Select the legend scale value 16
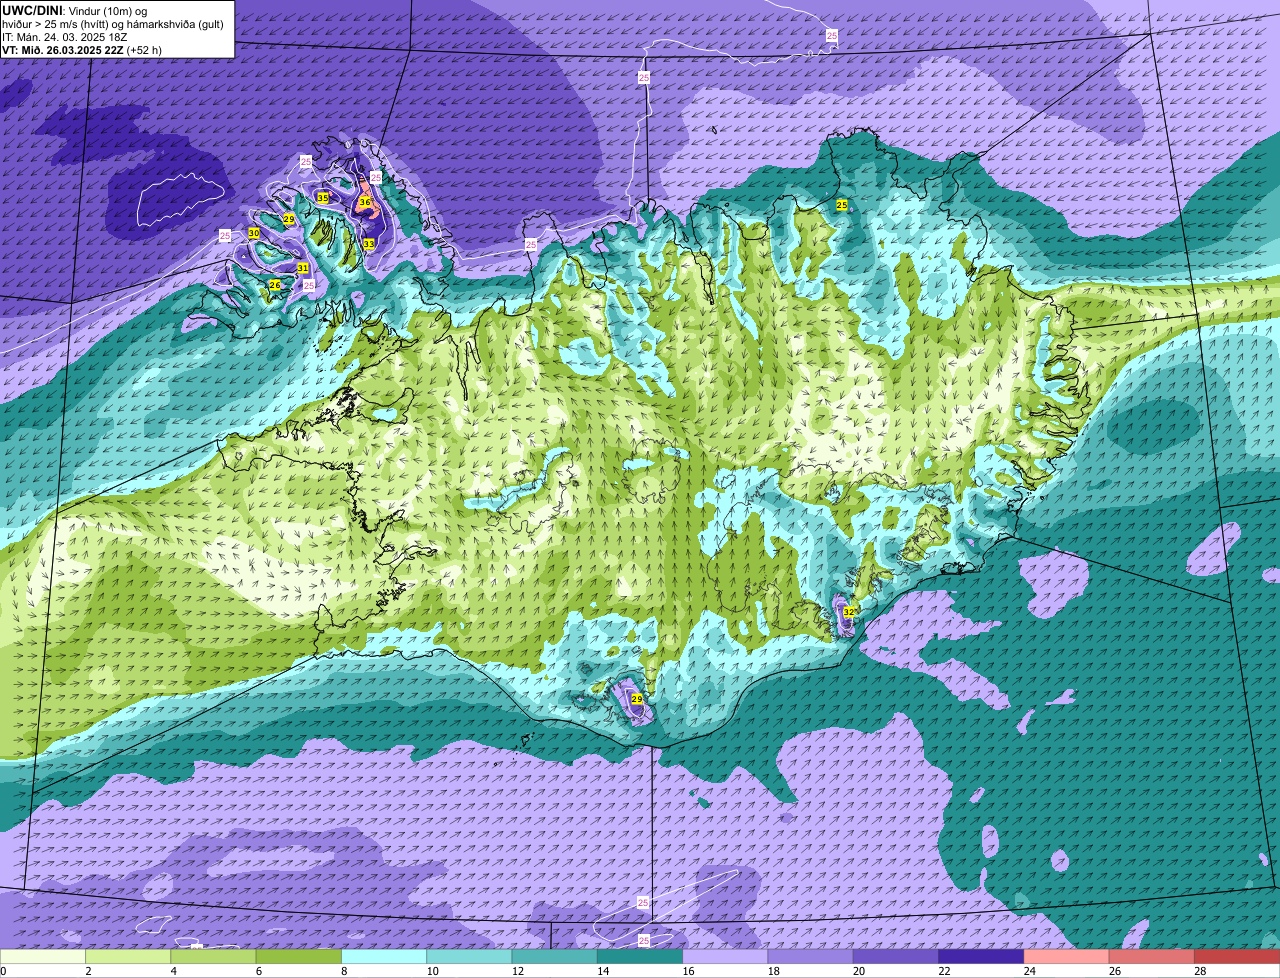Screen dimensions: 1280x978 click(x=687, y=971)
